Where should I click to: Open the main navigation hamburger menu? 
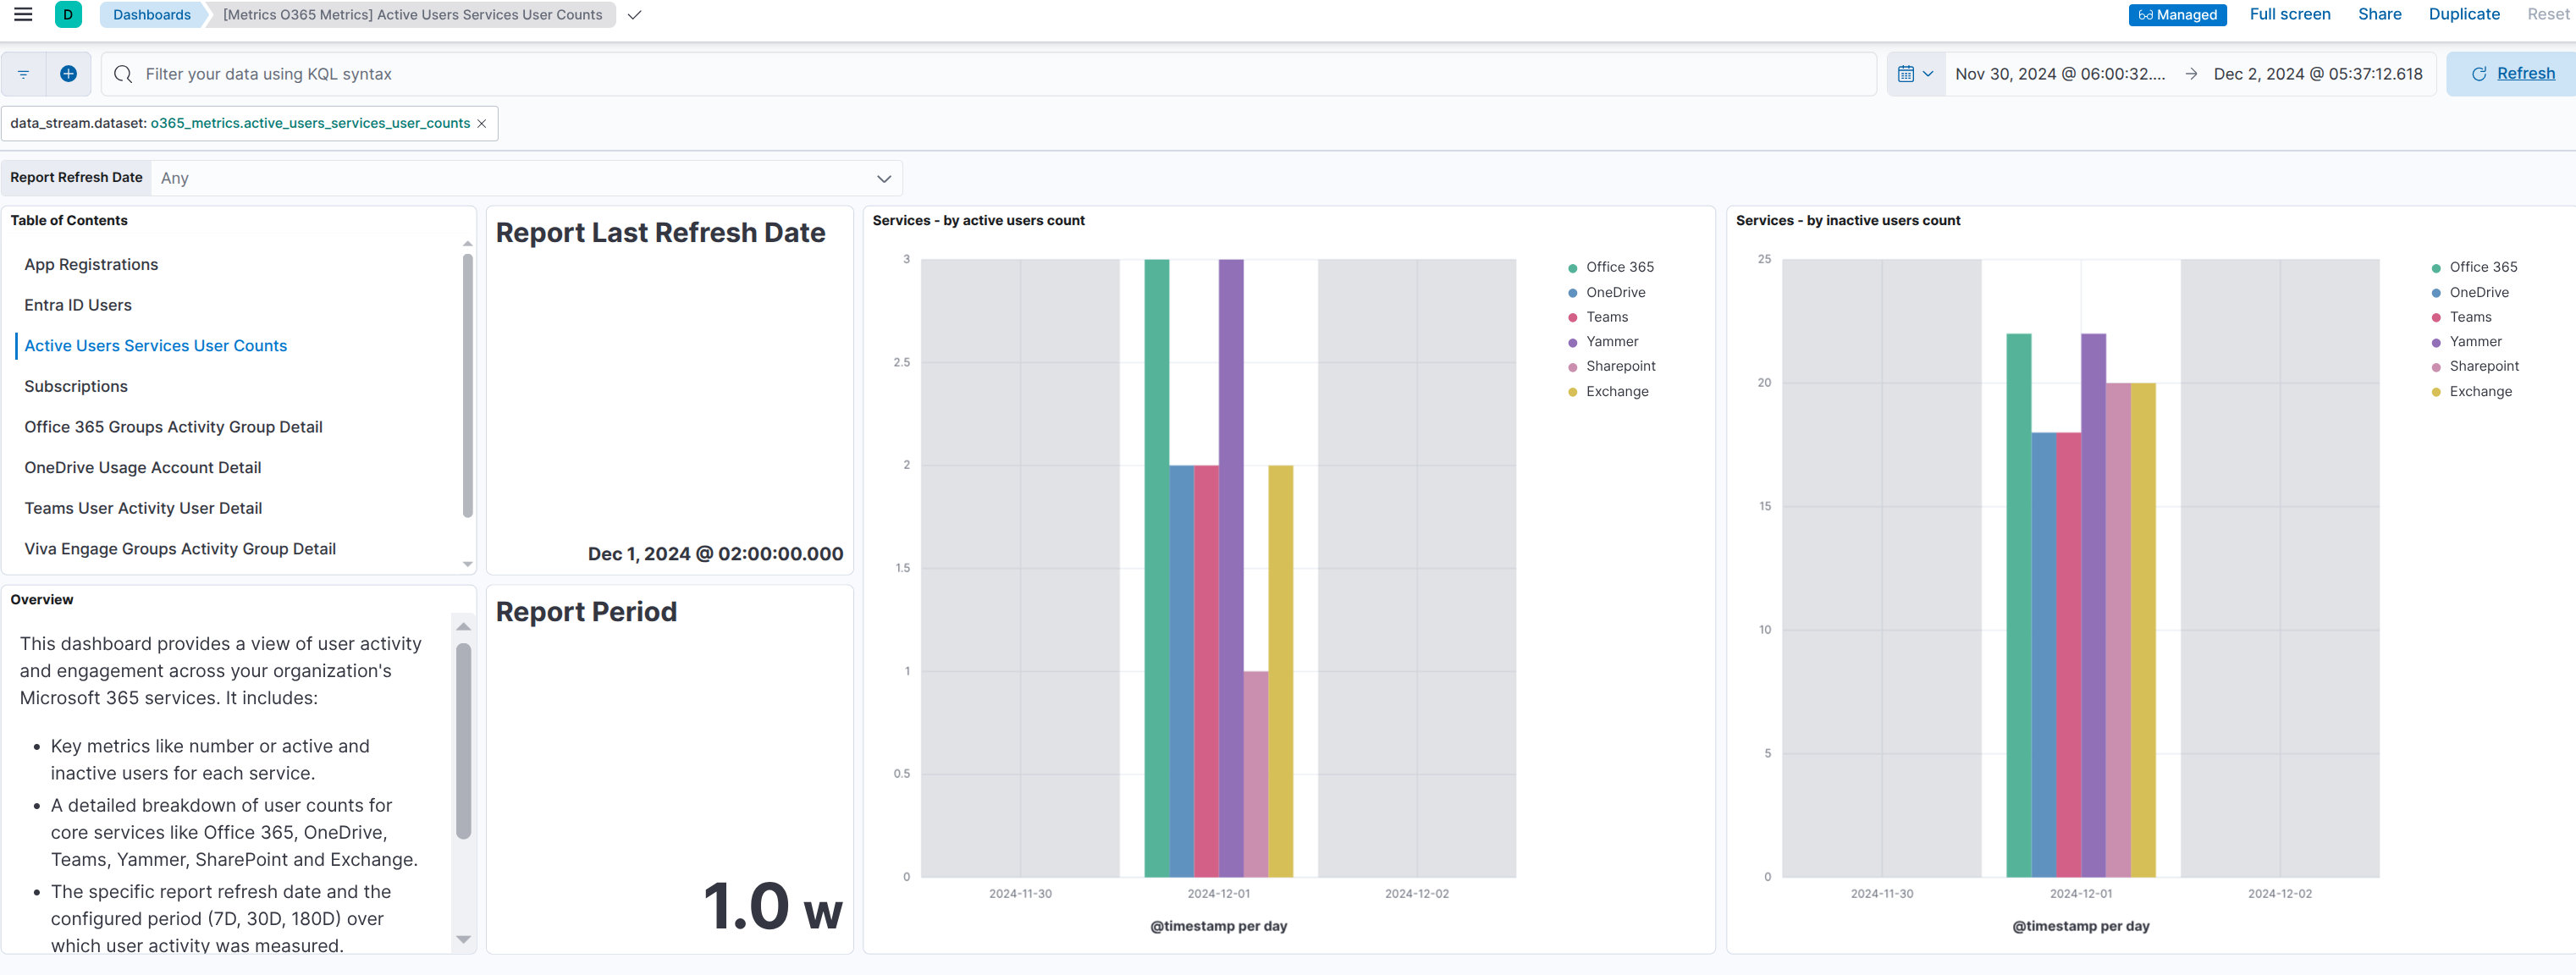click(22, 14)
